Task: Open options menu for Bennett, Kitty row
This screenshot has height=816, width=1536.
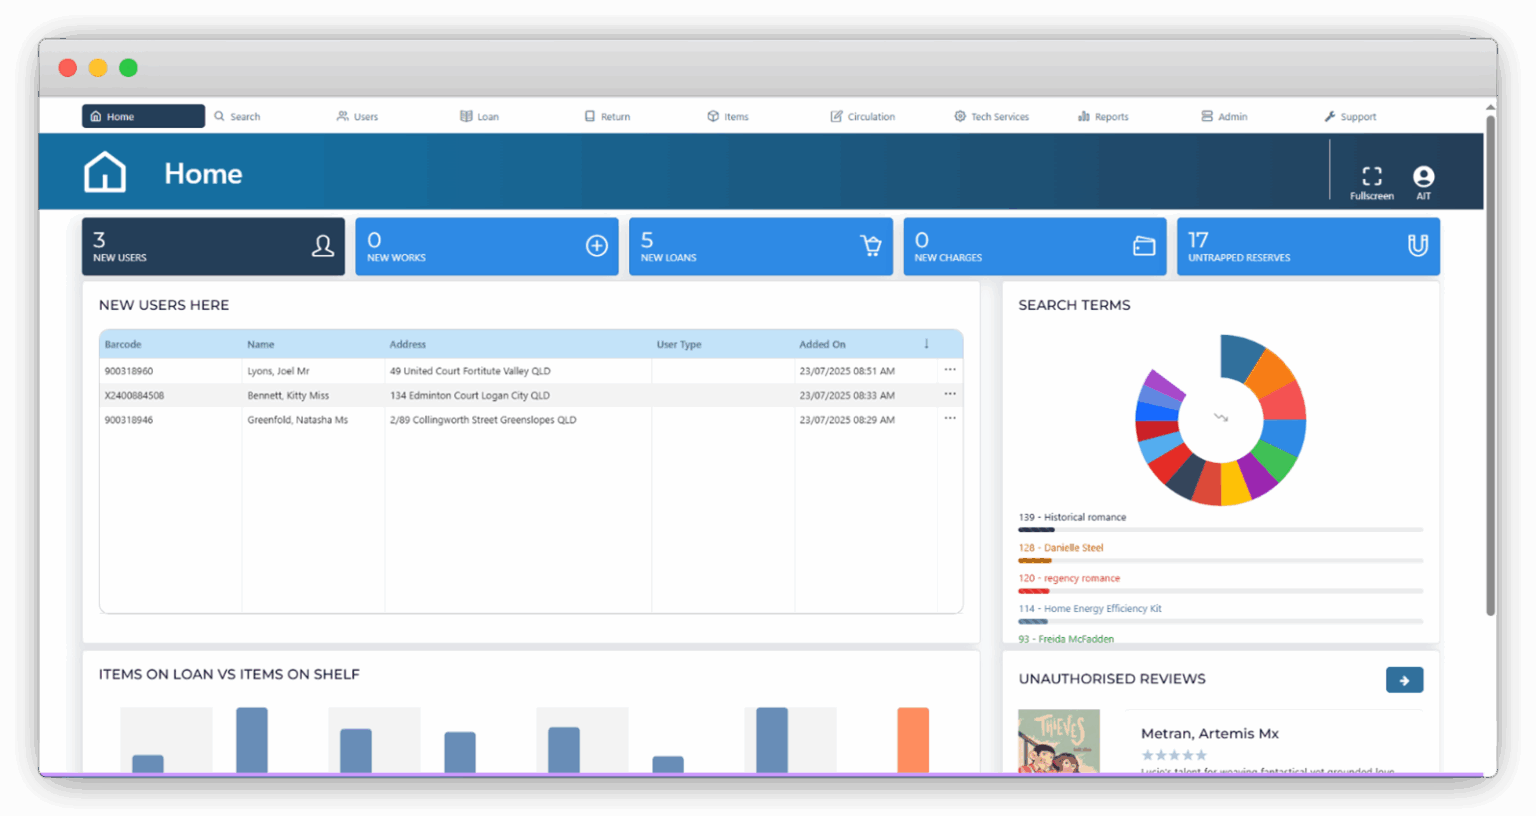Action: pyautogui.click(x=949, y=394)
